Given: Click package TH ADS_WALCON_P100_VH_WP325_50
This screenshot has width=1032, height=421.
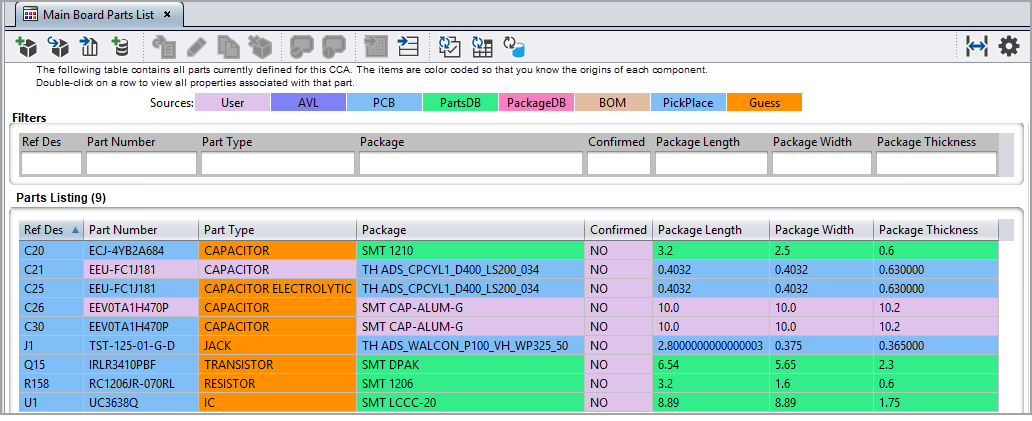Looking at the screenshot, I should tap(471, 345).
